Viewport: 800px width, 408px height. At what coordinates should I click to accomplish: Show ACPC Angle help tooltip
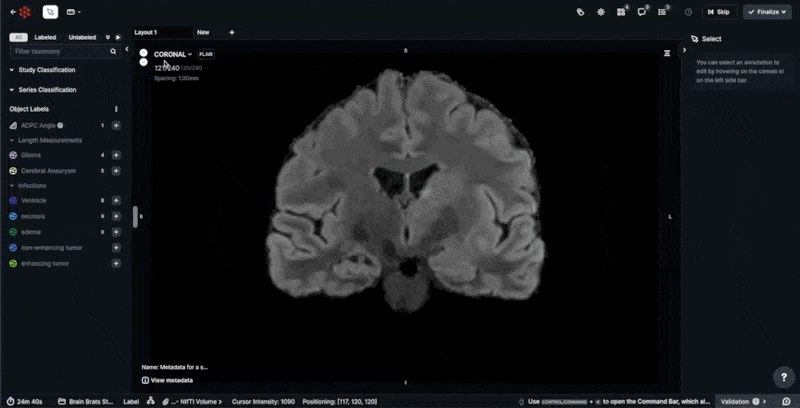coord(60,125)
